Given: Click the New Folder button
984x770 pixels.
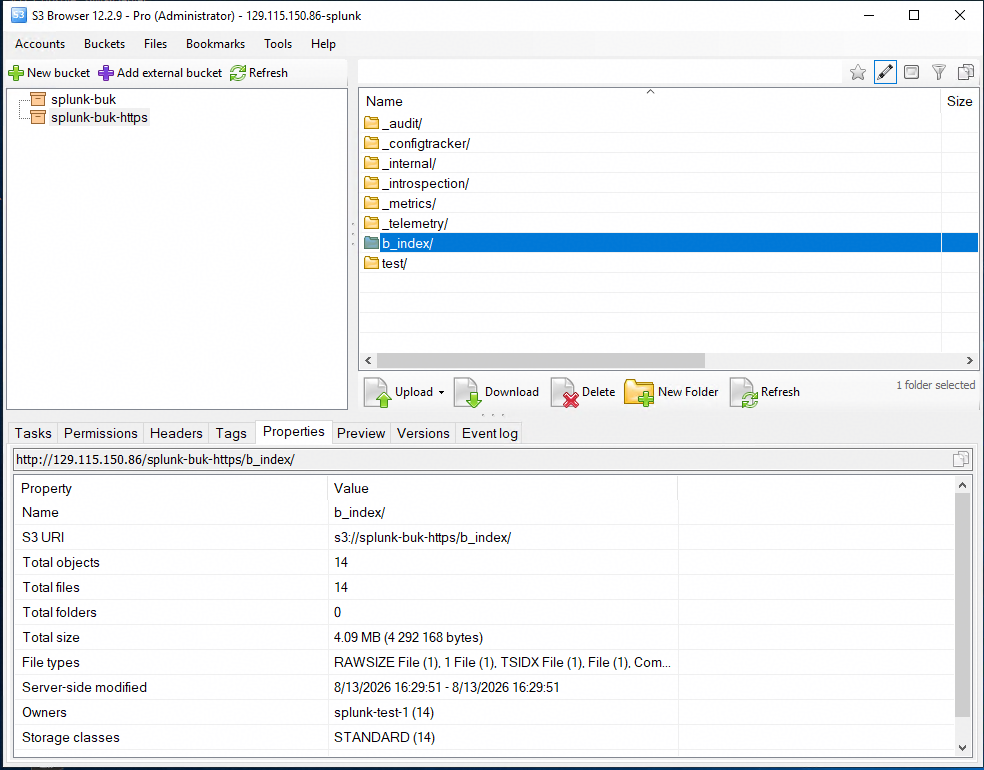Looking at the screenshot, I should (671, 392).
